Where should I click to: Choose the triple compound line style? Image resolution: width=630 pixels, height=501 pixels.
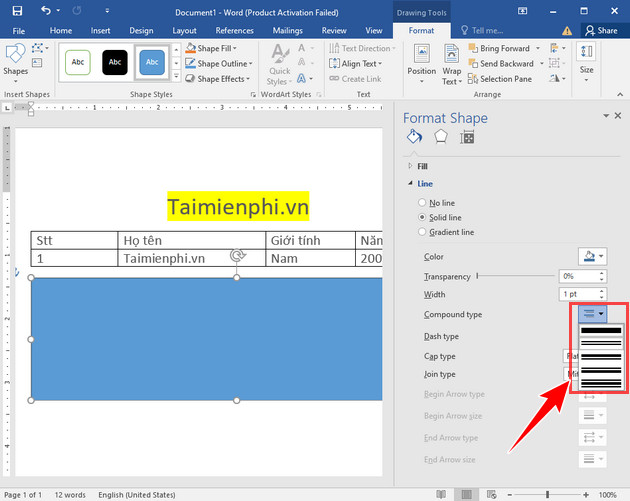tap(601, 384)
